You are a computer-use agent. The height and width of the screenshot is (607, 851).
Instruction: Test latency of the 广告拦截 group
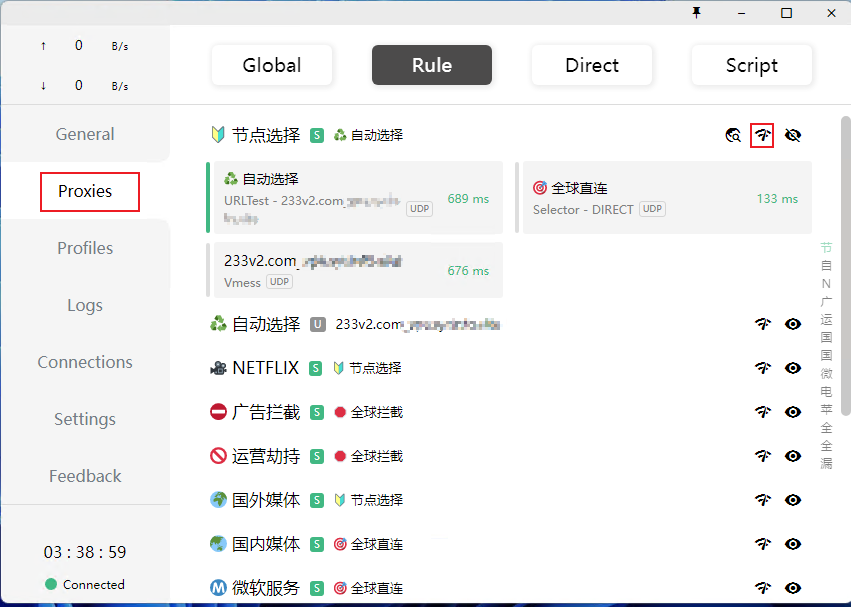(x=763, y=411)
